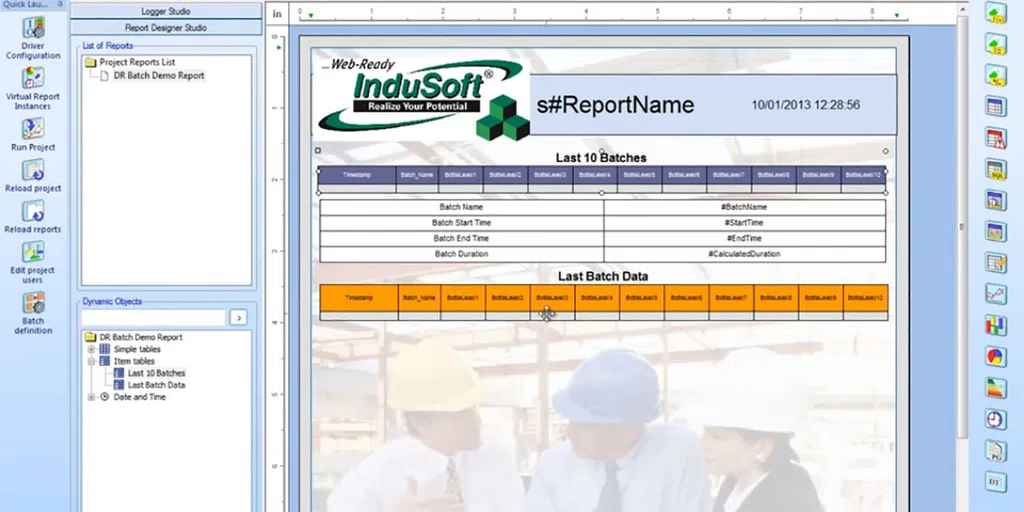
Task: Click the vertical scrollbar of the design canvas
Action: (962, 225)
